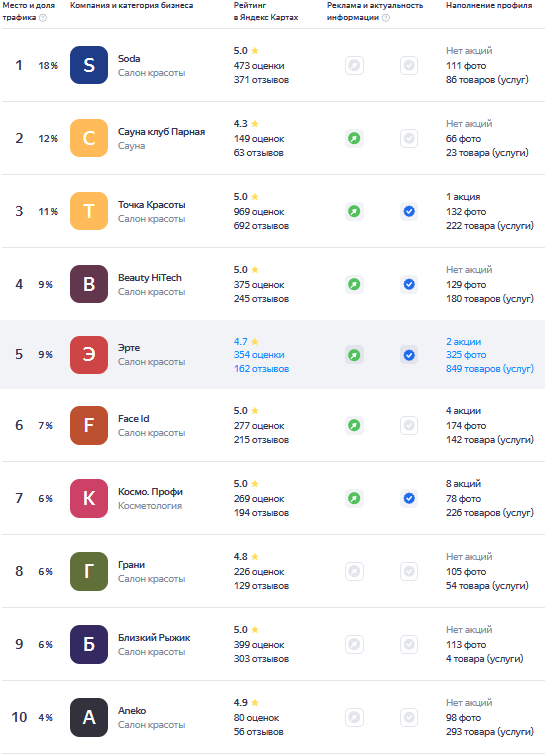Image resolution: width=545 pixels, height=755 pixels.
Task: Click the help icon beside информации header
Action: [x=386, y=18]
